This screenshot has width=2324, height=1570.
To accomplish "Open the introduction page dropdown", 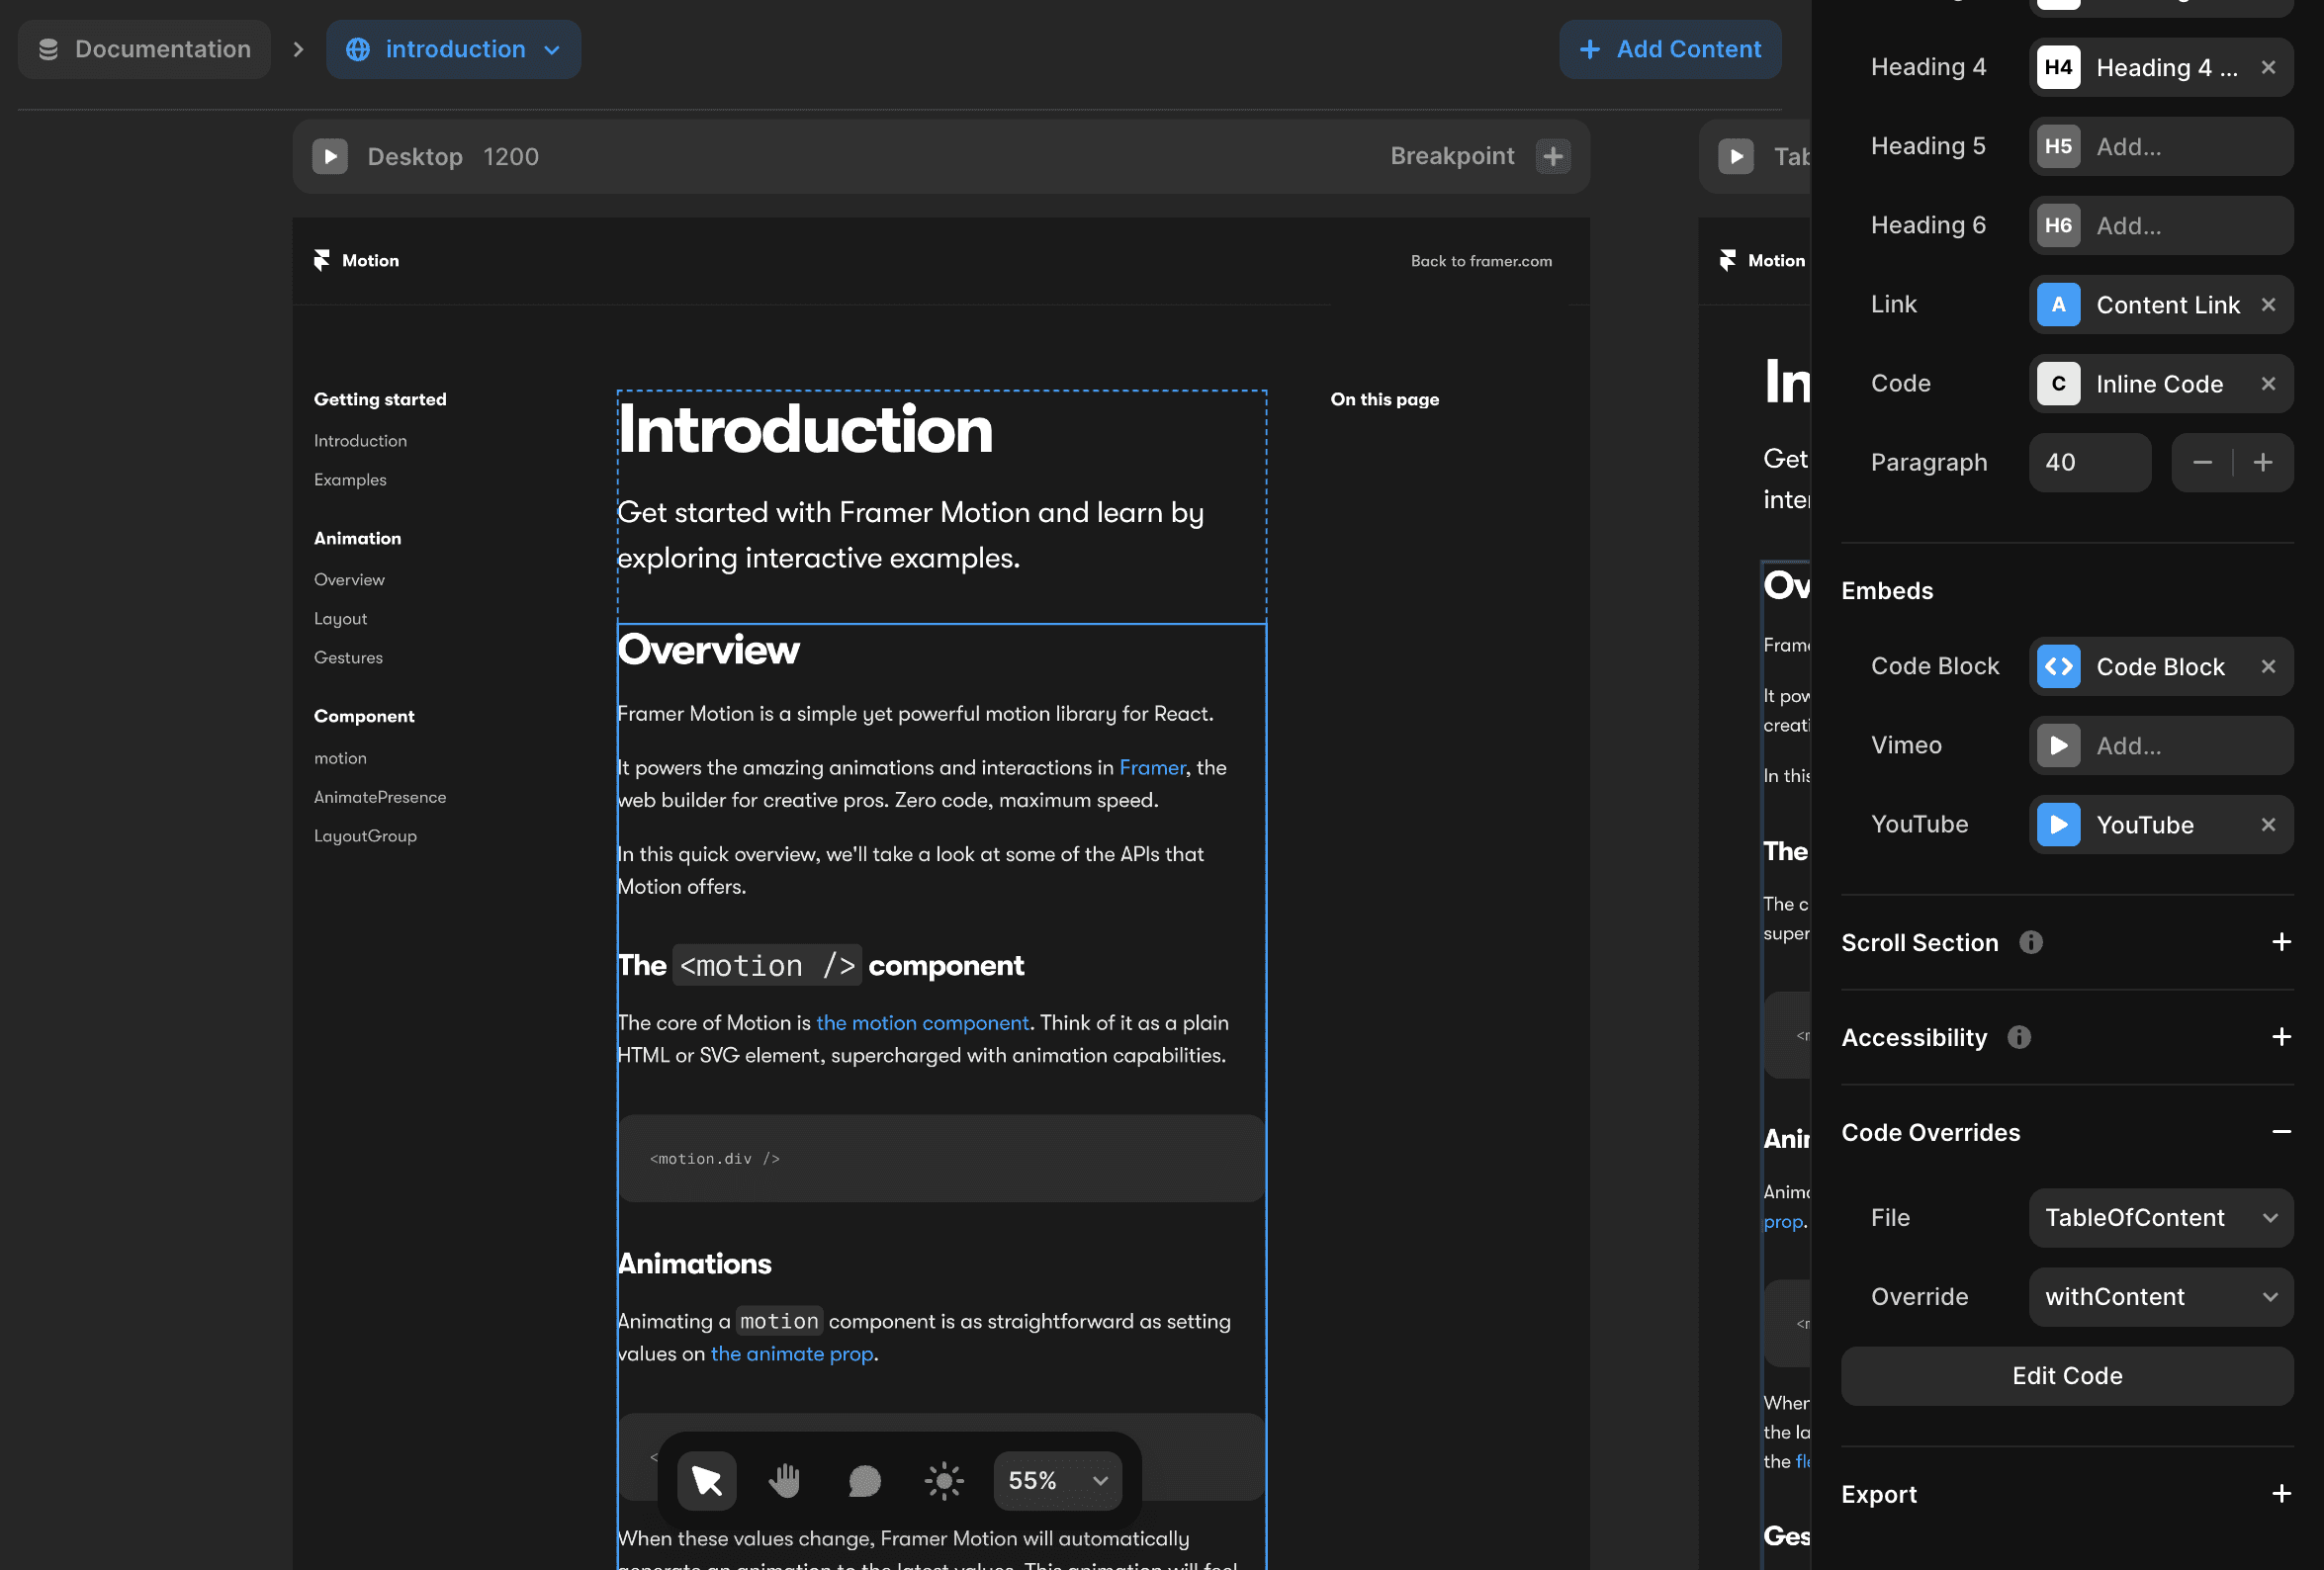I will click(x=554, y=49).
